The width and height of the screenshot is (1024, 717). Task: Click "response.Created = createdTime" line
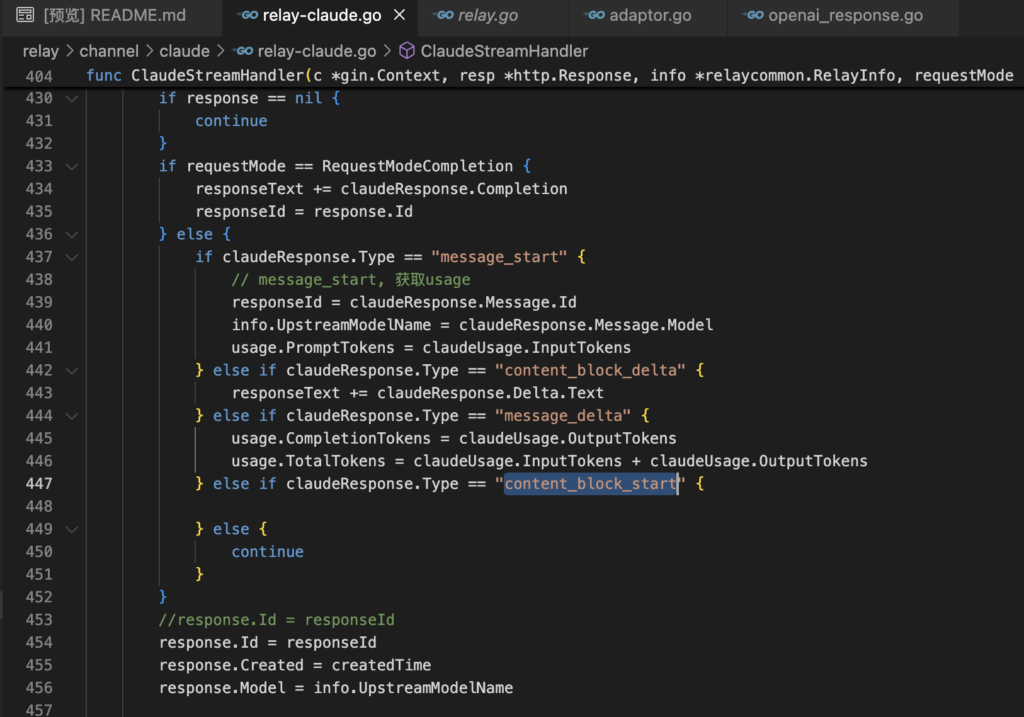[x=295, y=665]
